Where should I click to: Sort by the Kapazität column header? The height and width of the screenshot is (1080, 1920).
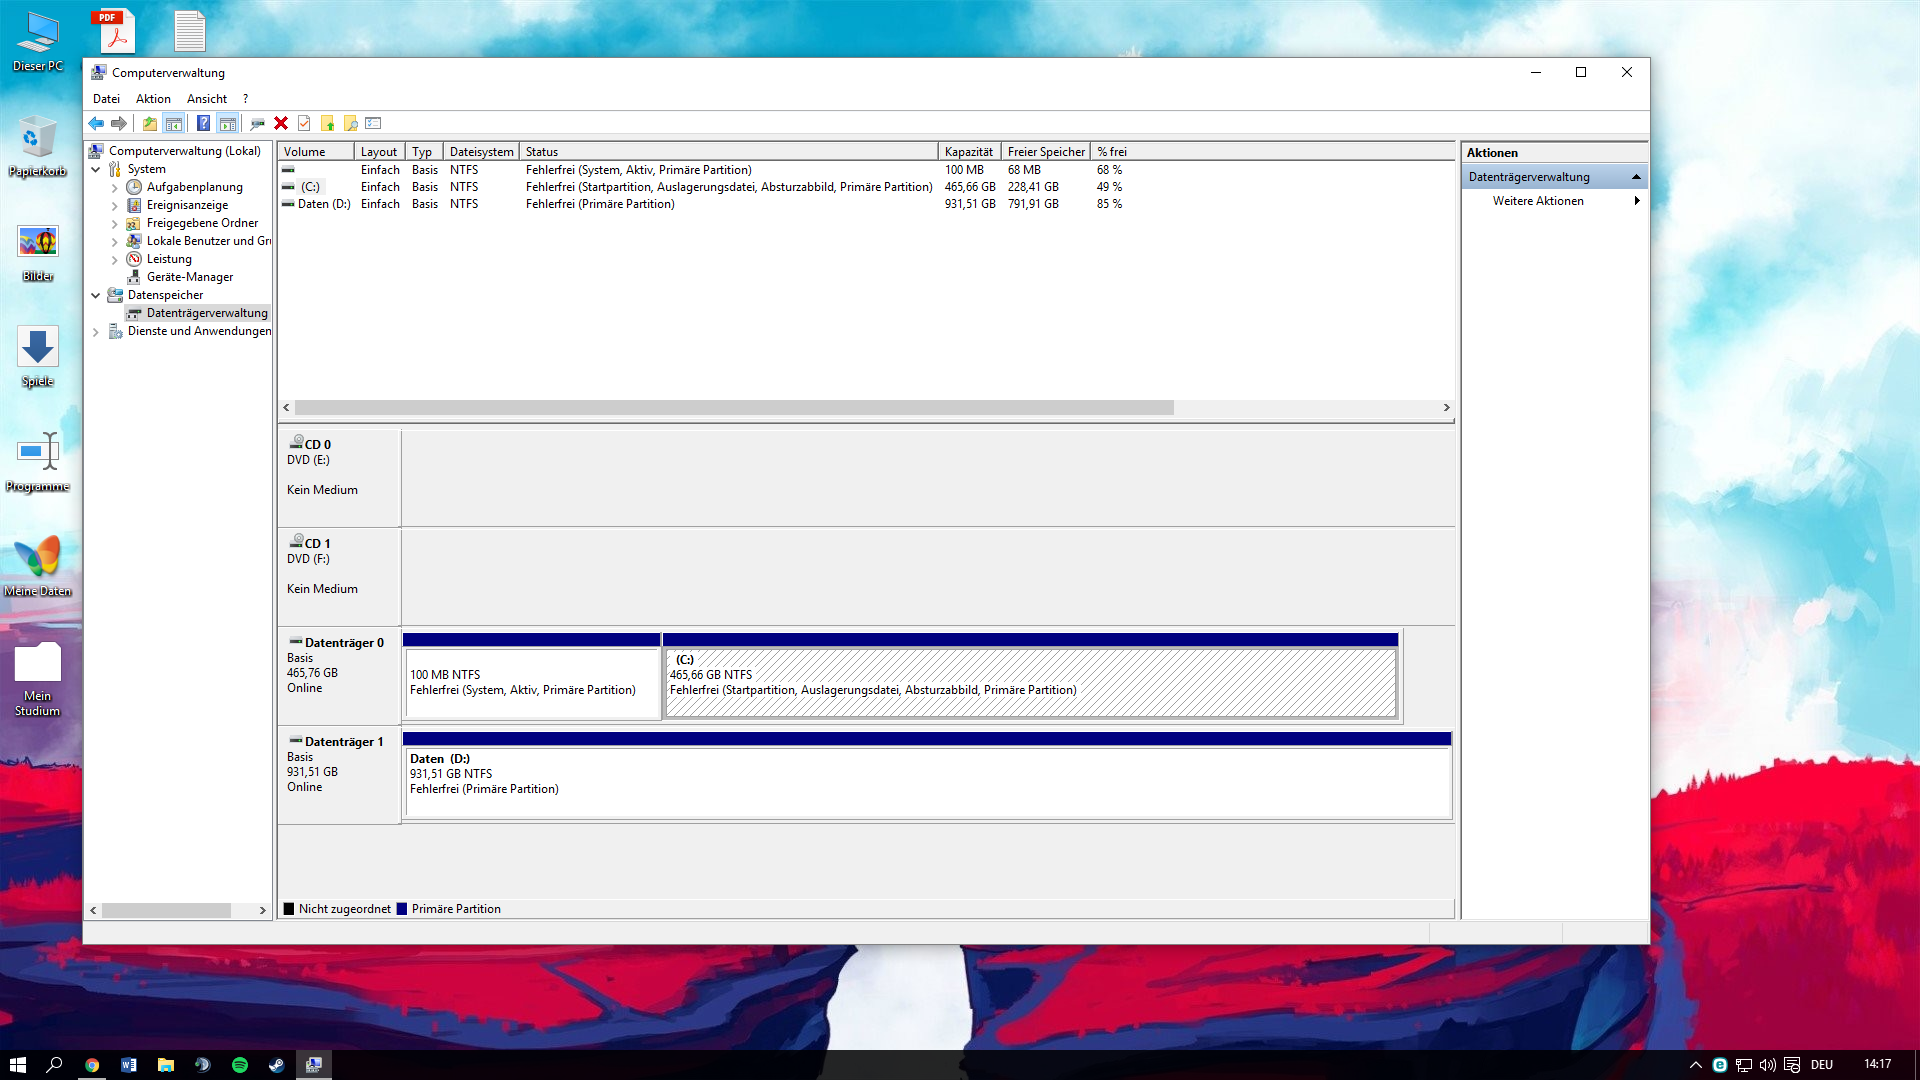(x=968, y=152)
